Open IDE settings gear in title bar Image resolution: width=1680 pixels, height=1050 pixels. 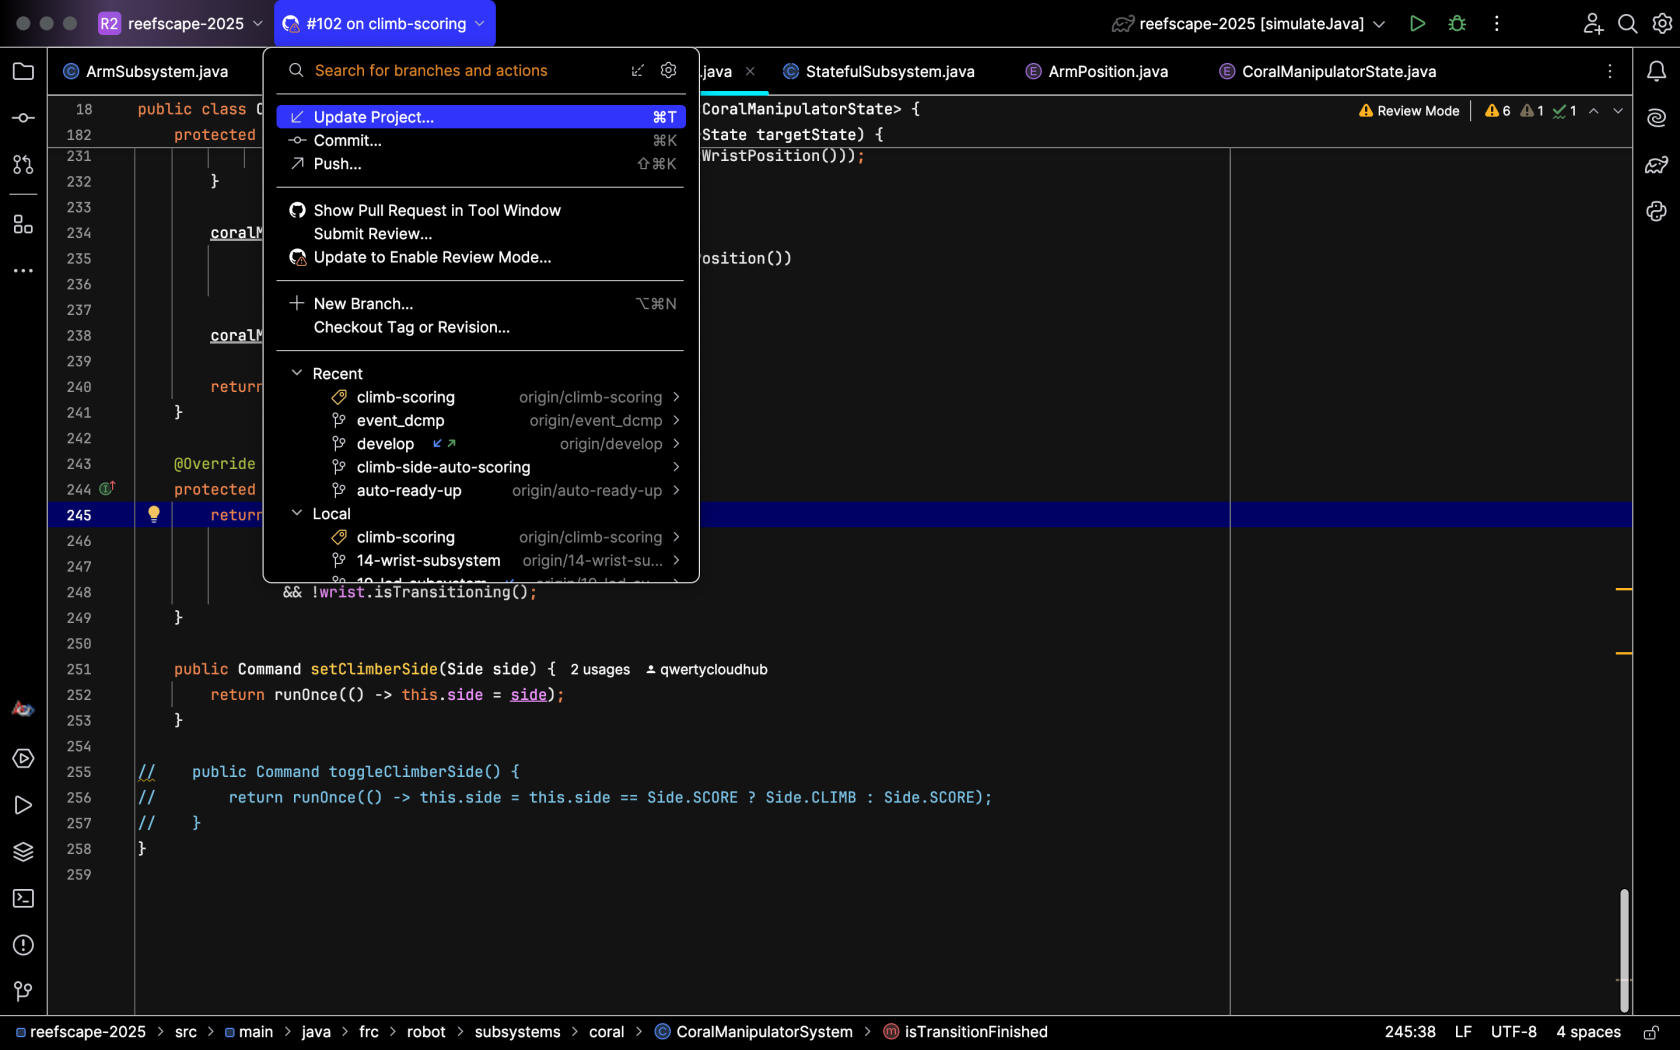coord(1662,23)
